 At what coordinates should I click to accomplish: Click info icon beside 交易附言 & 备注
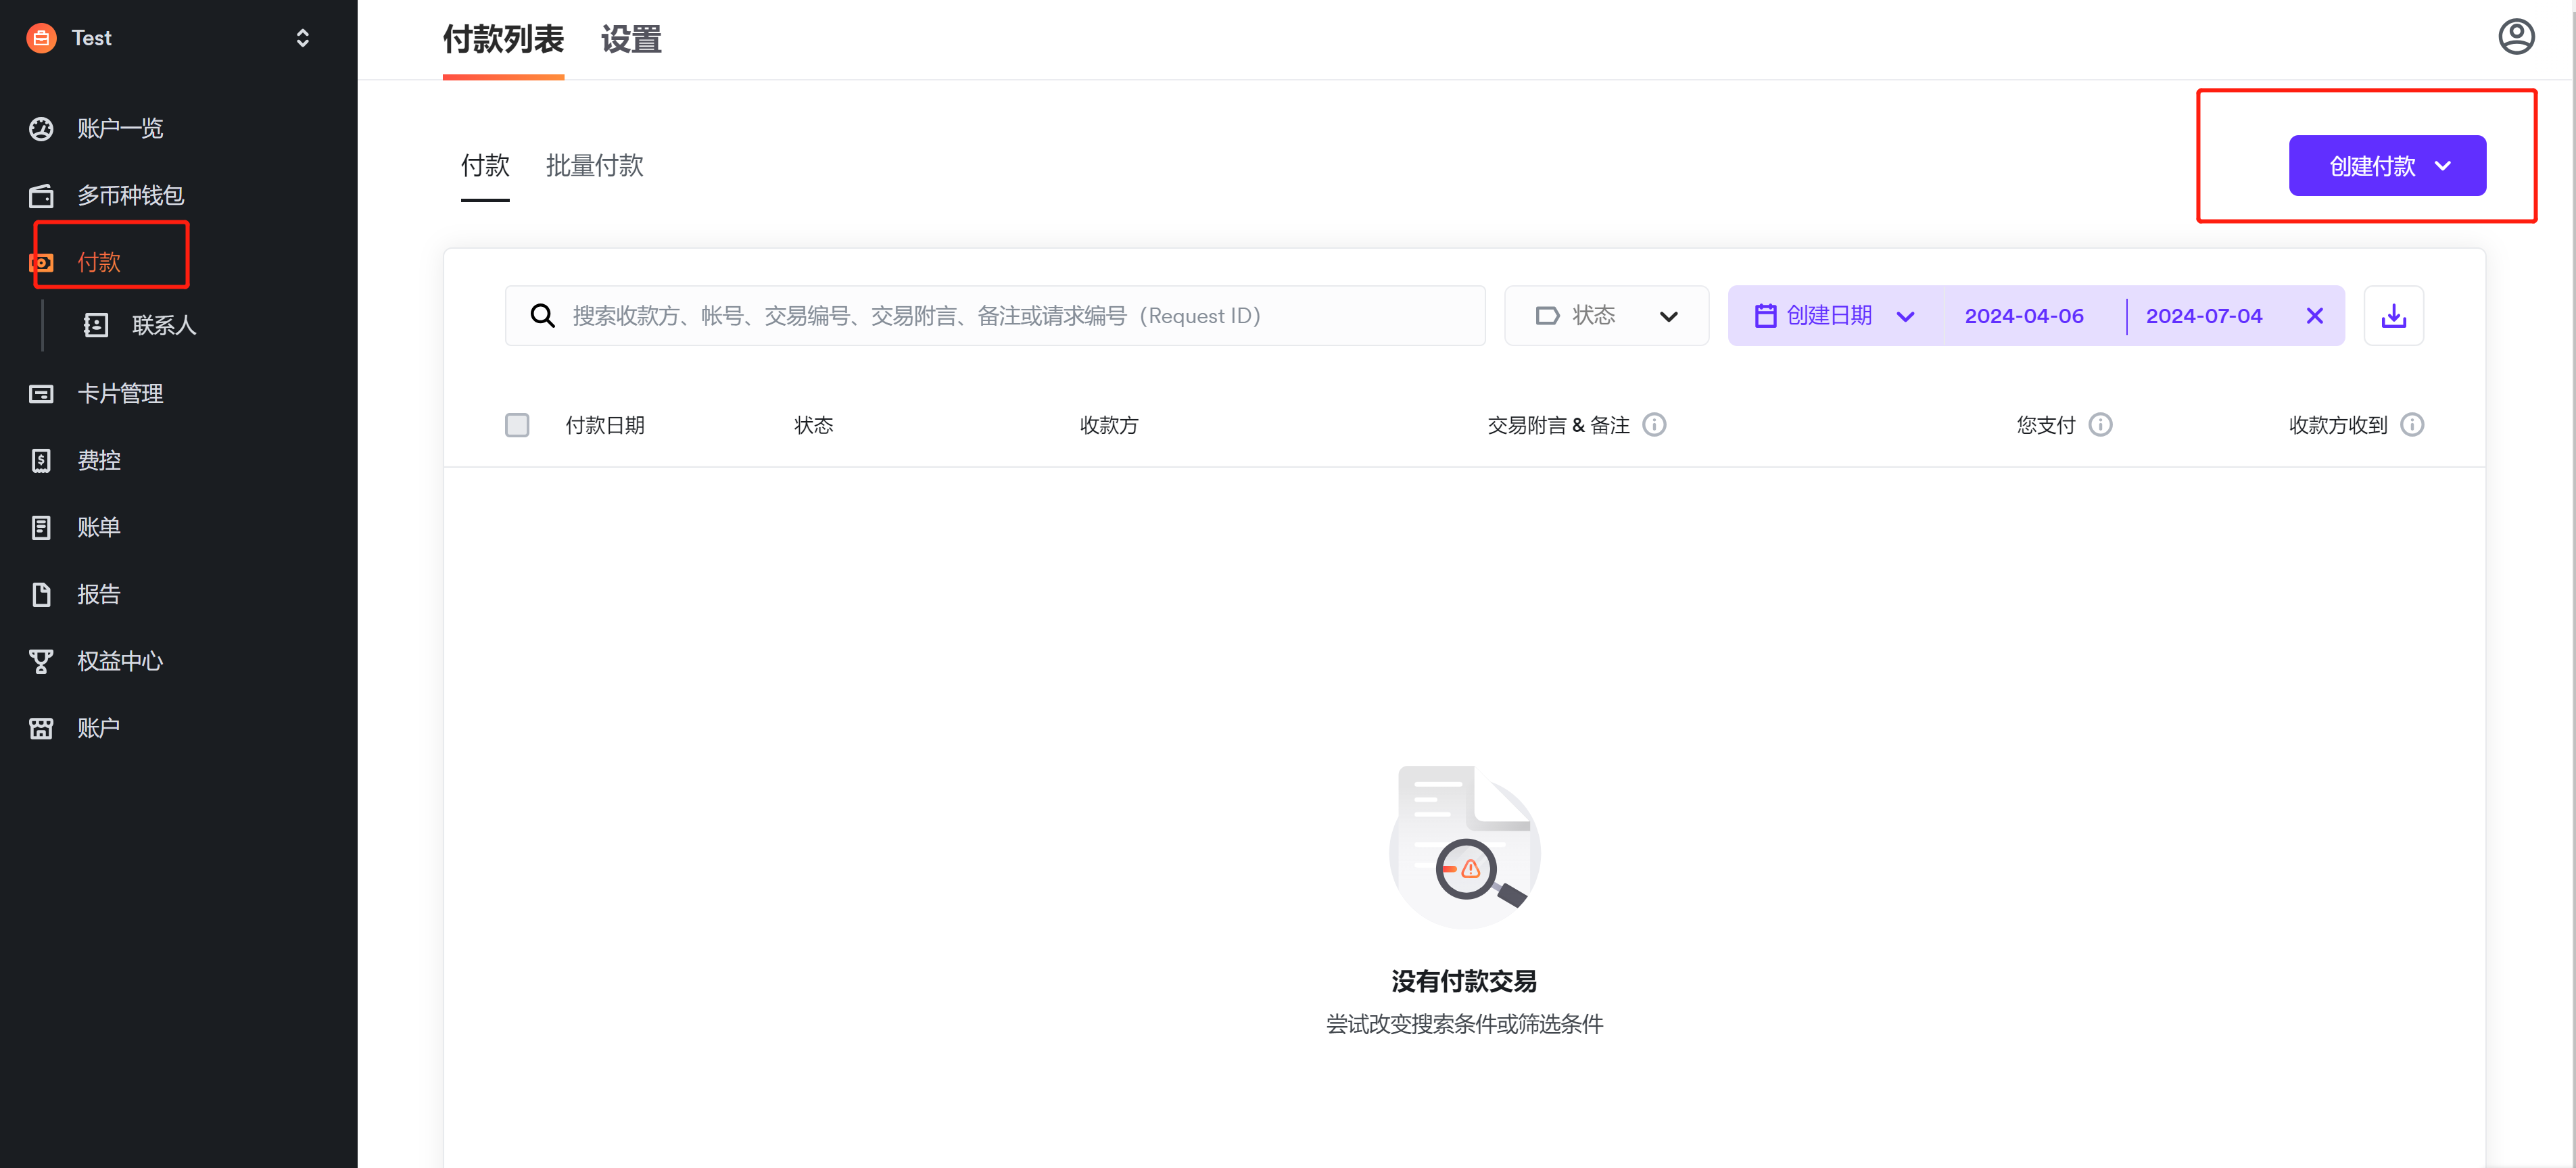click(1654, 425)
